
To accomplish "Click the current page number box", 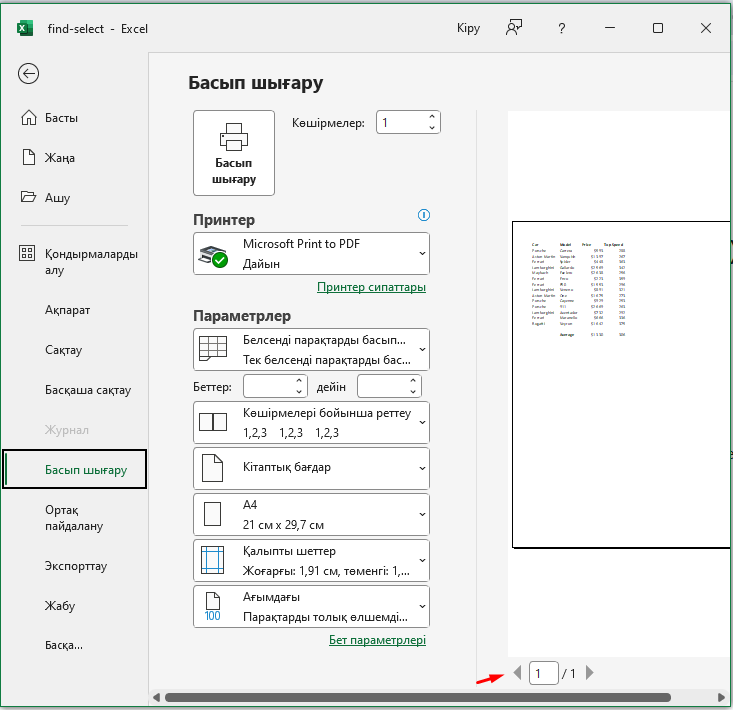I will pyautogui.click(x=544, y=673).
